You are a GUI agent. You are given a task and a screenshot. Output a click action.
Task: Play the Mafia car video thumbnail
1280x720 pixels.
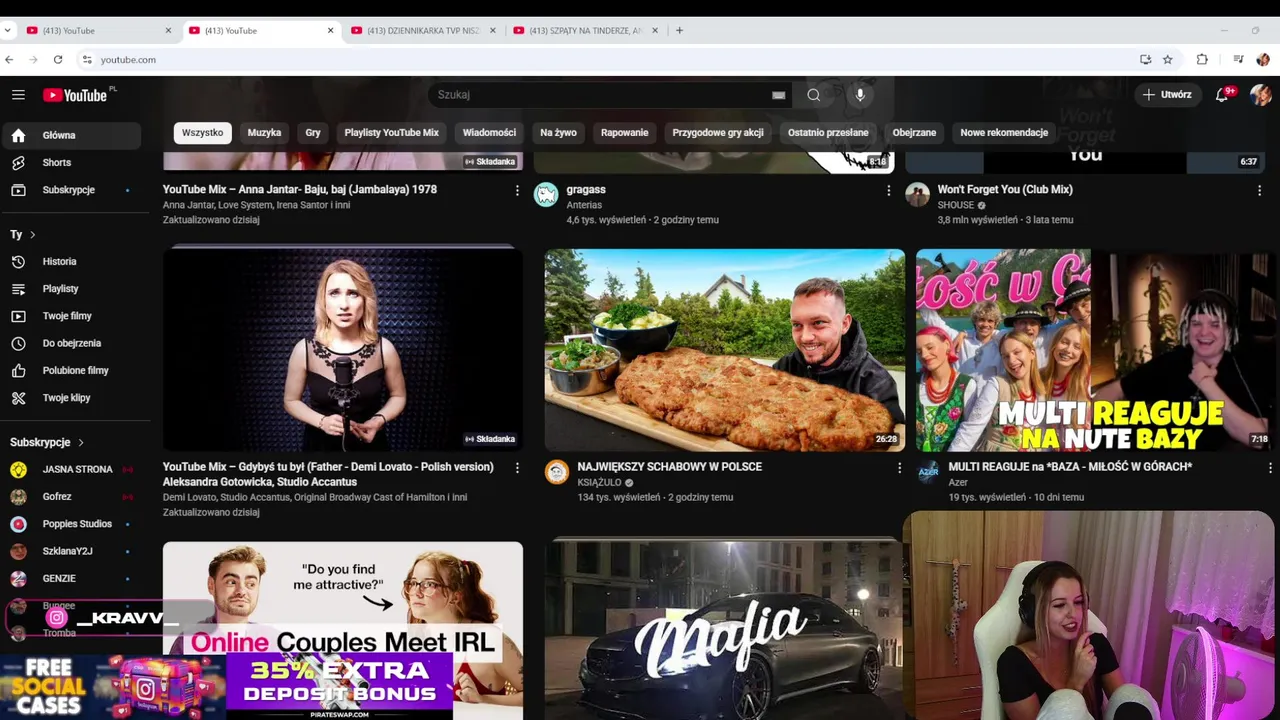tap(724, 630)
